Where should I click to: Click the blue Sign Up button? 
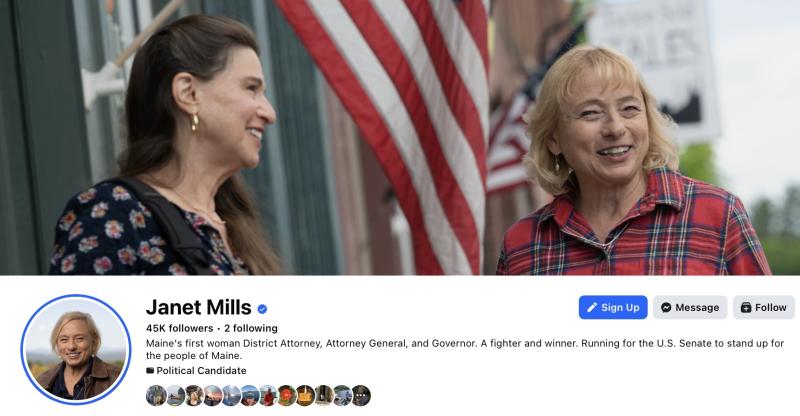point(613,307)
